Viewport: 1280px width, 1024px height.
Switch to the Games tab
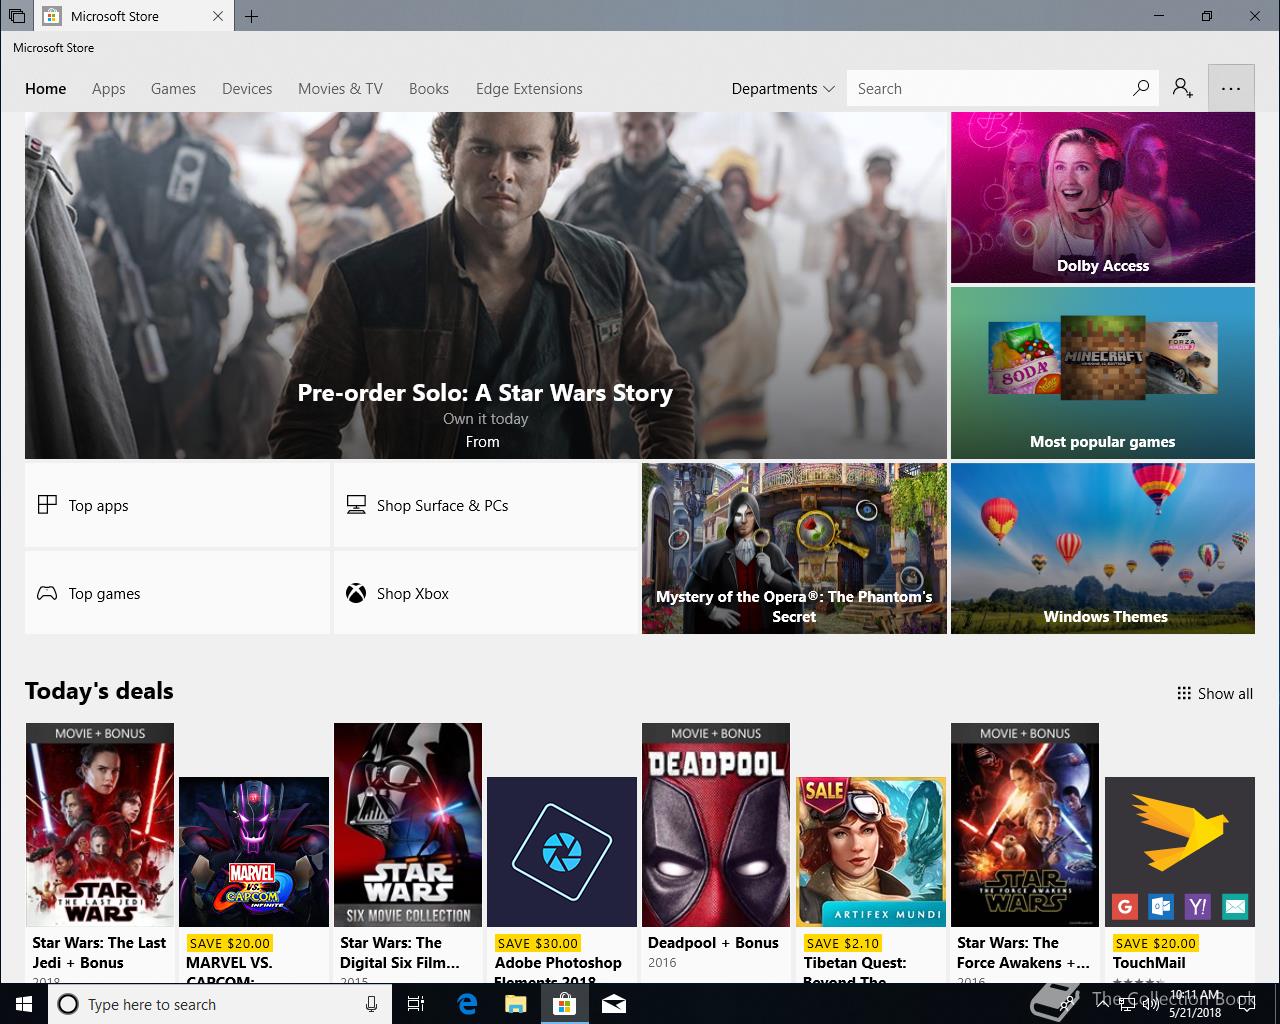173,88
